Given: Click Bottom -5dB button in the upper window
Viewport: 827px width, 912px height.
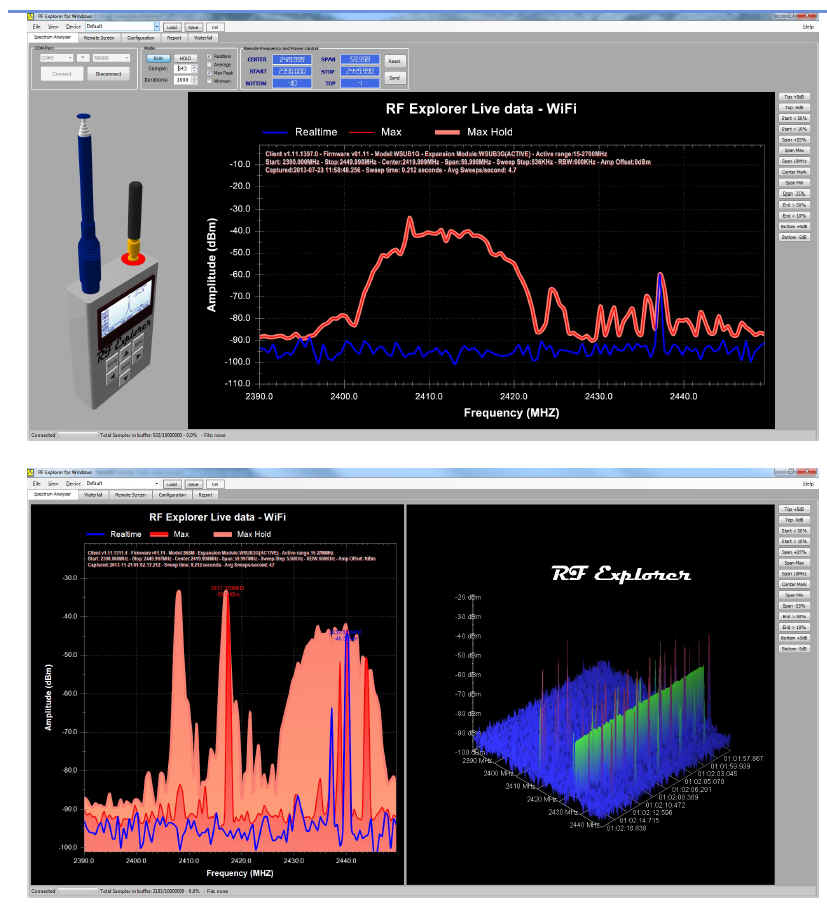Looking at the screenshot, I should (x=794, y=237).
